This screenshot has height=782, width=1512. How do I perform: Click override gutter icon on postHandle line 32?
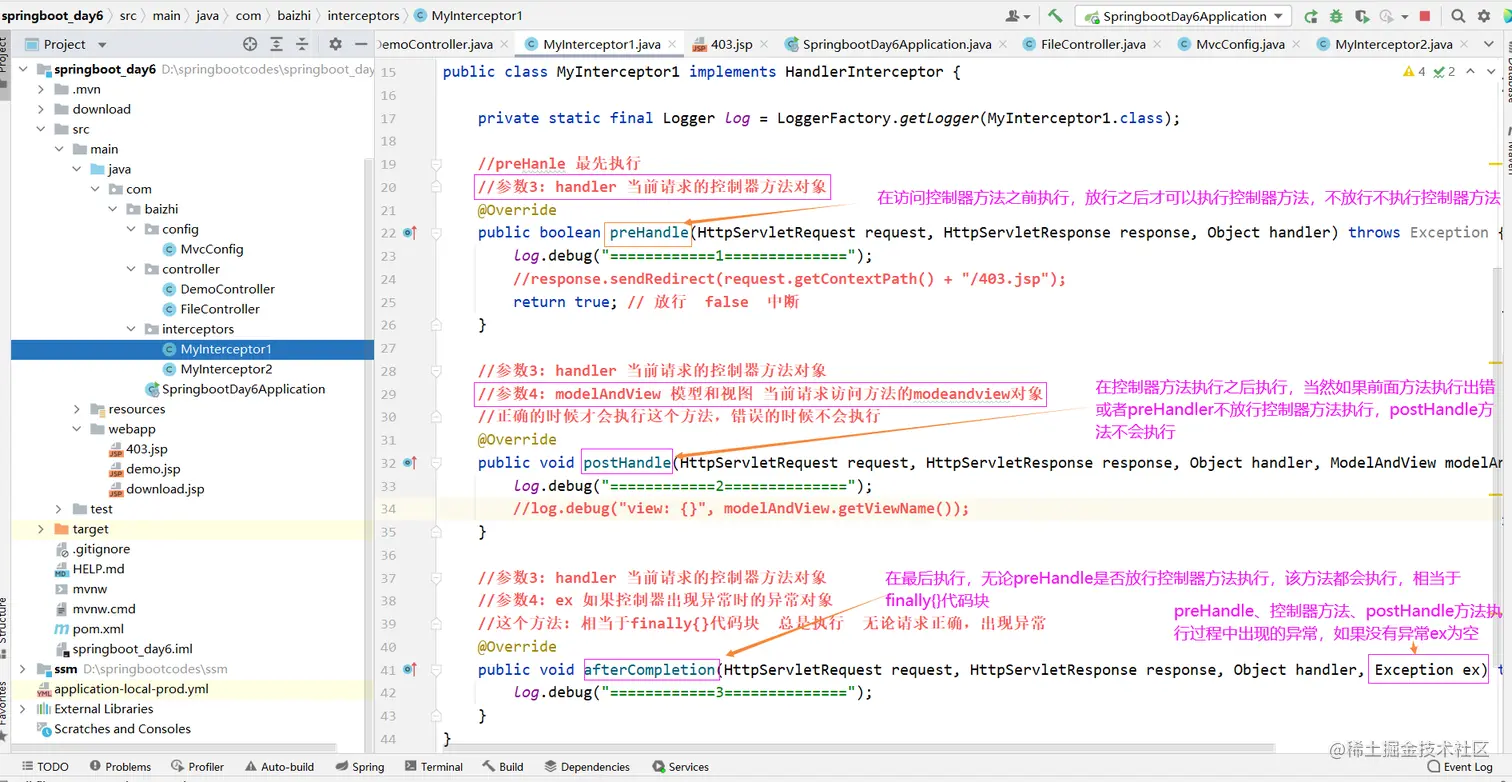[409, 463]
